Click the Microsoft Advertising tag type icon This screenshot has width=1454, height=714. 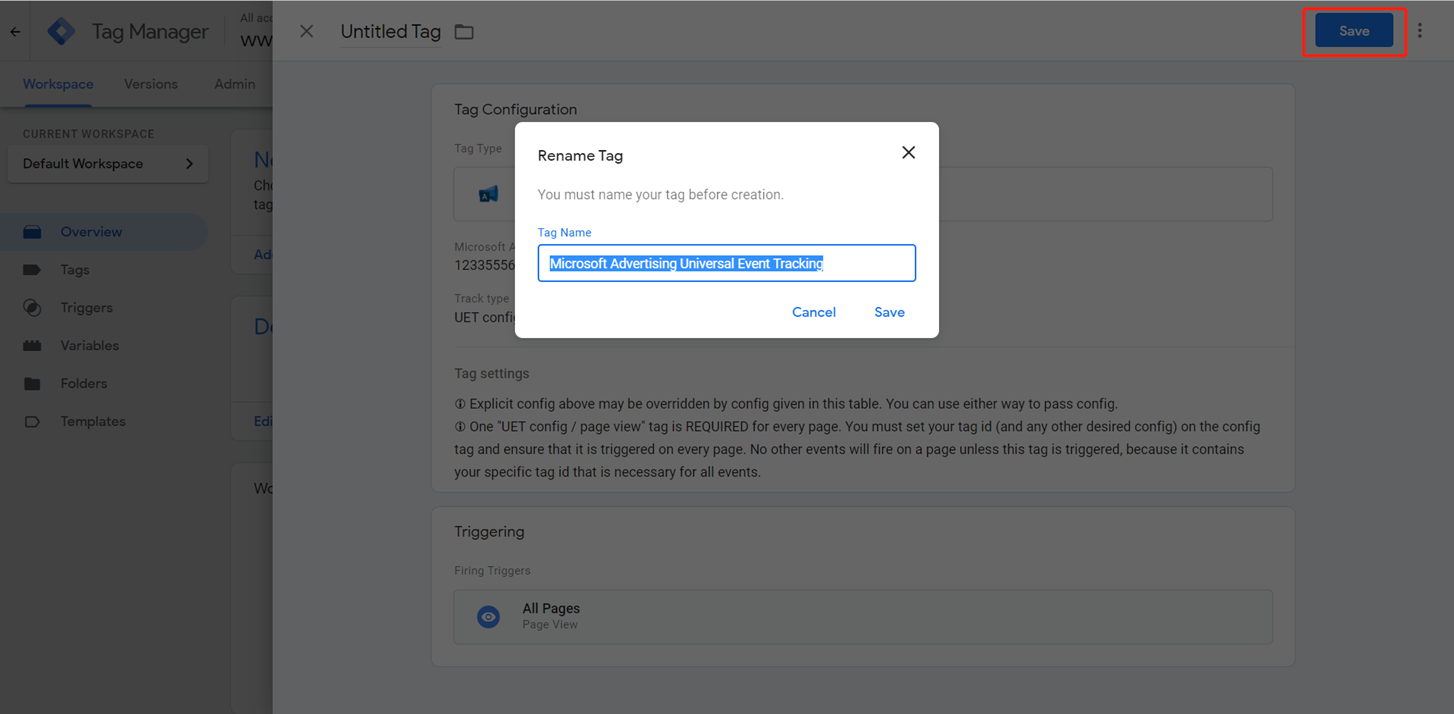pos(488,194)
